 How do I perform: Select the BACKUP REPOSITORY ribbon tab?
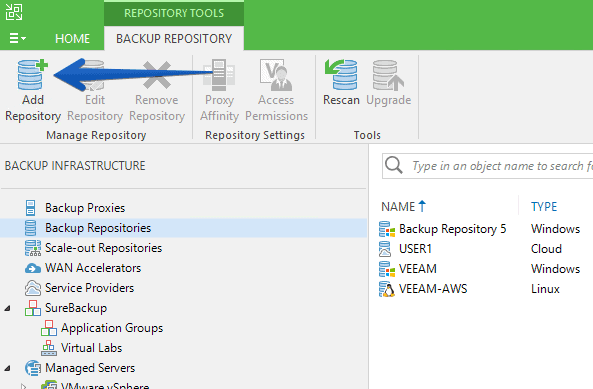[x=174, y=39]
